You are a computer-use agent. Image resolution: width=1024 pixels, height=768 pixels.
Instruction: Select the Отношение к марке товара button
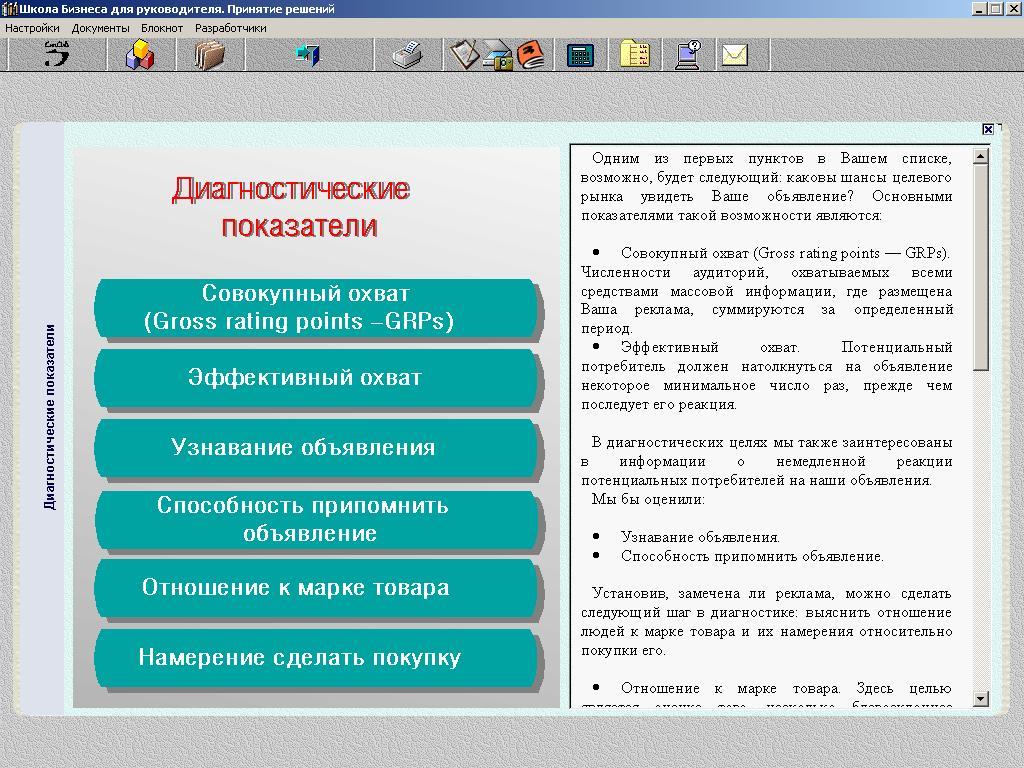(317, 588)
